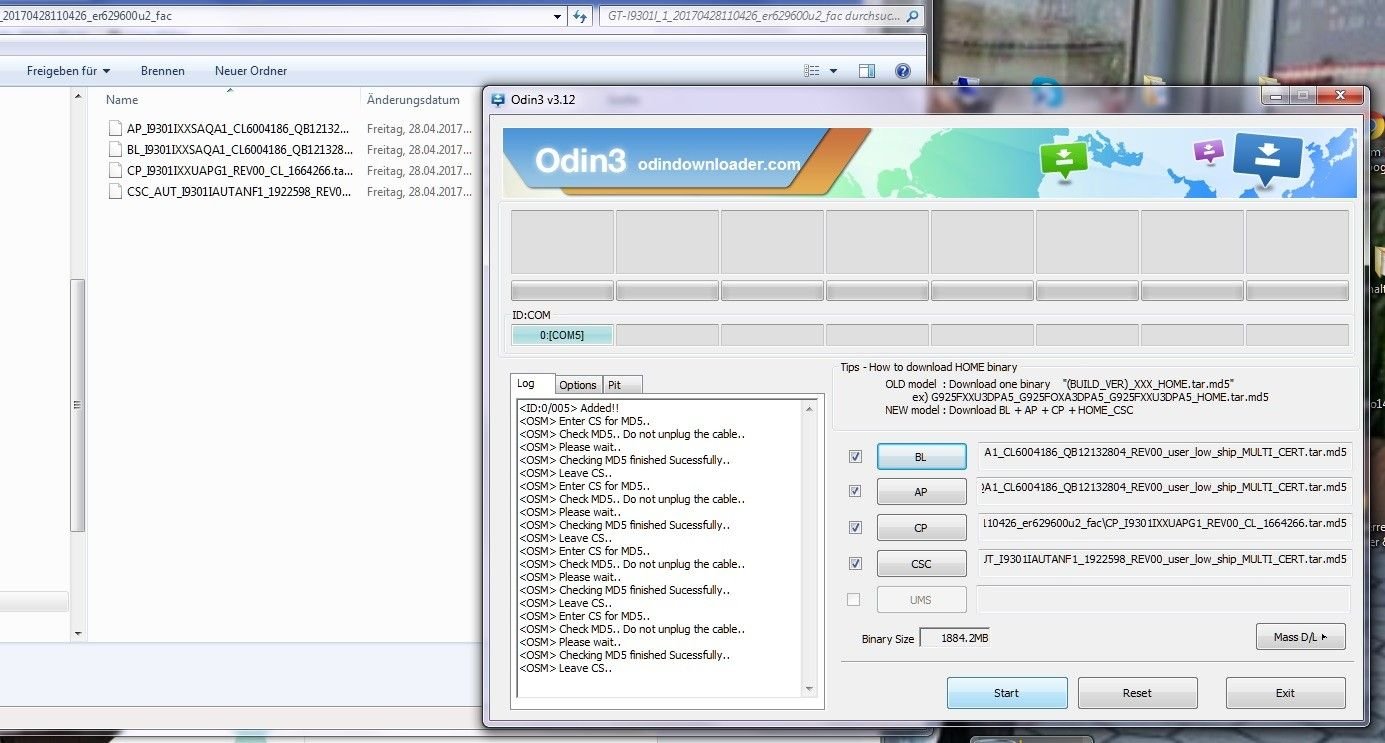The height and width of the screenshot is (743, 1385).
Task: Toggle the Explorer preview pane icon
Action: coord(867,71)
